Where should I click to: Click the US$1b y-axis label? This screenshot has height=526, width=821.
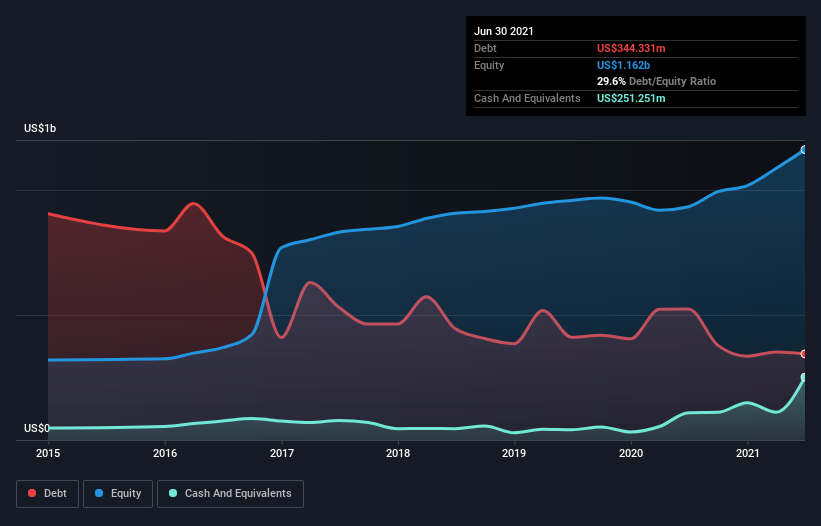(x=40, y=128)
